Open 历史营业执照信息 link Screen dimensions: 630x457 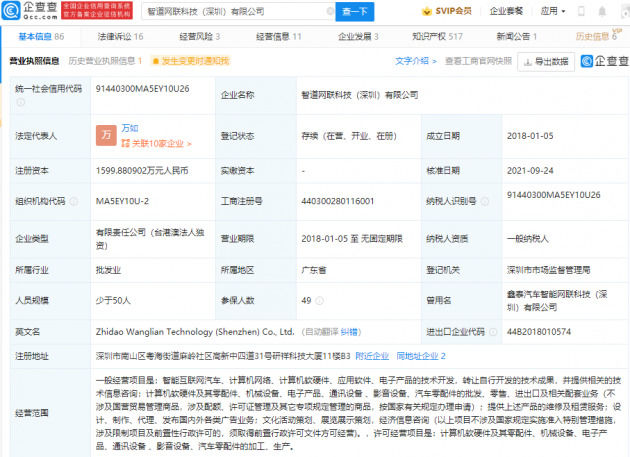(x=105, y=61)
